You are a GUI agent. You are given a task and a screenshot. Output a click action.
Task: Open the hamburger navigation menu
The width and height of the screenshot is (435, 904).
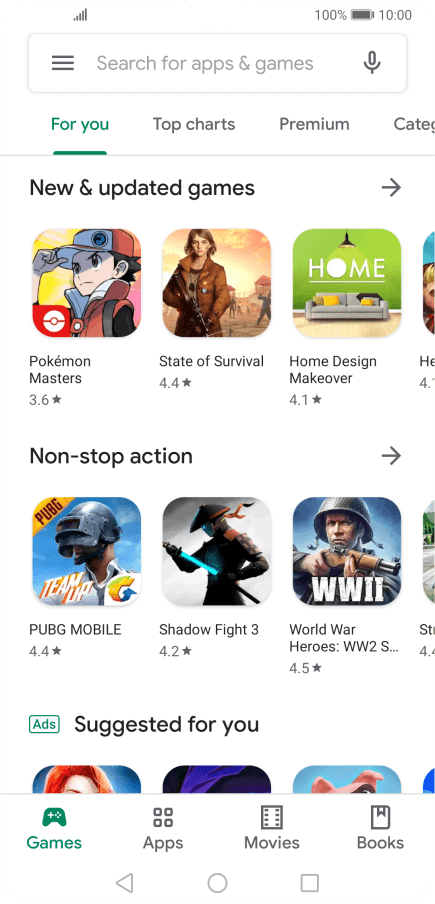63,63
